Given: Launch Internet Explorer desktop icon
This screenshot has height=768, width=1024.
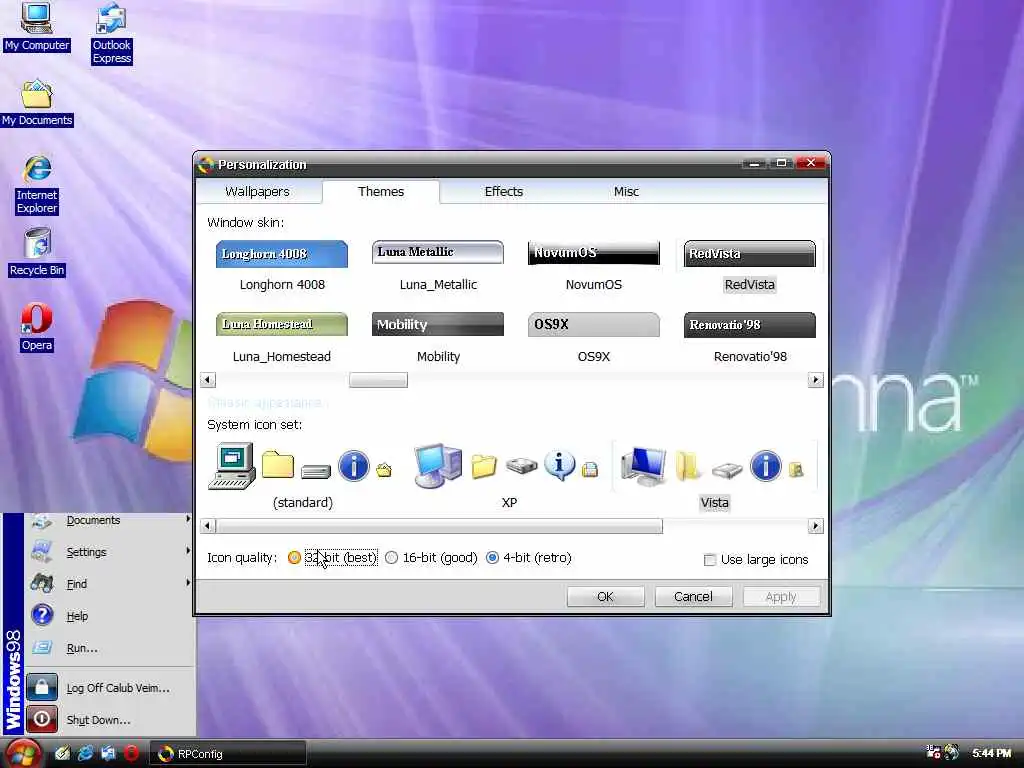Looking at the screenshot, I should [37, 184].
